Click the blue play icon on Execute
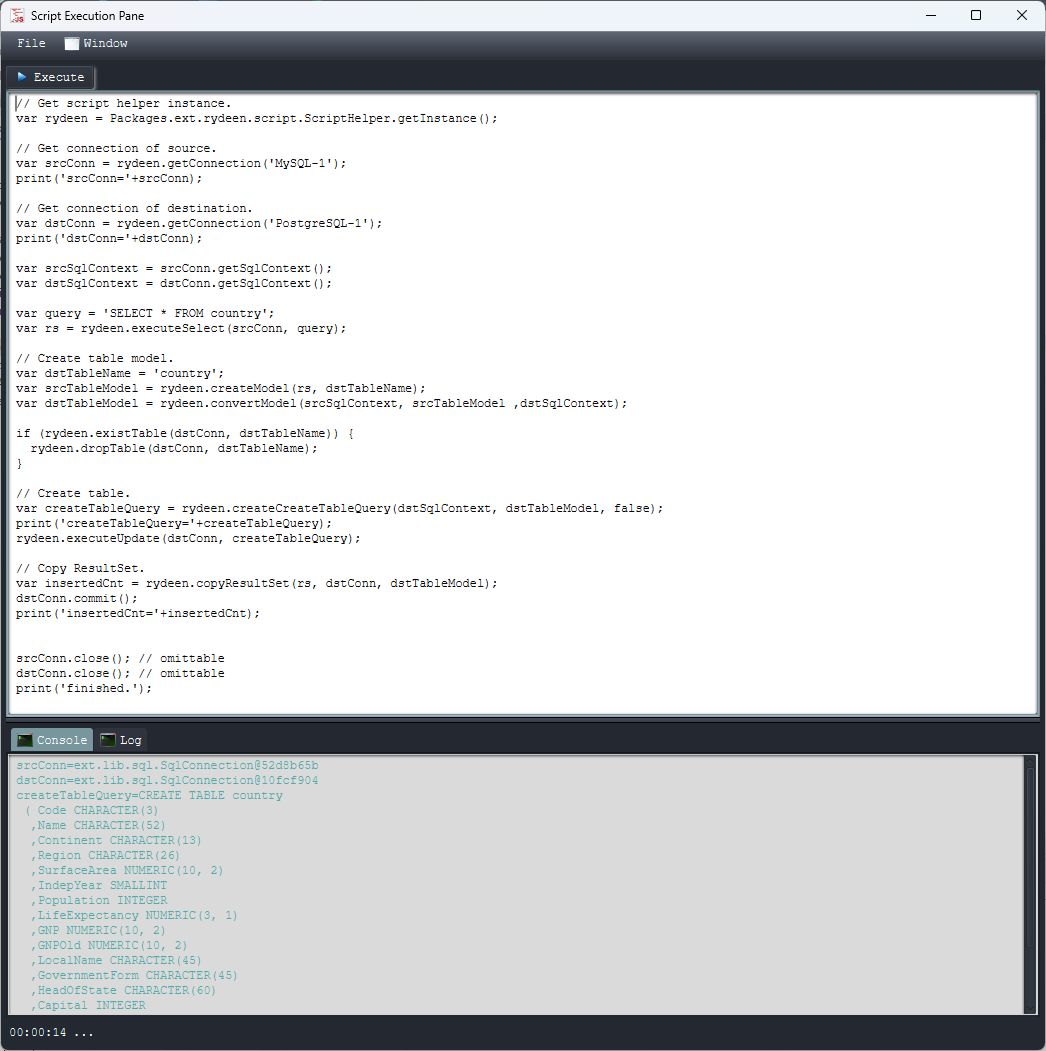The height and width of the screenshot is (1051, 1046). (x=22, y=77)
